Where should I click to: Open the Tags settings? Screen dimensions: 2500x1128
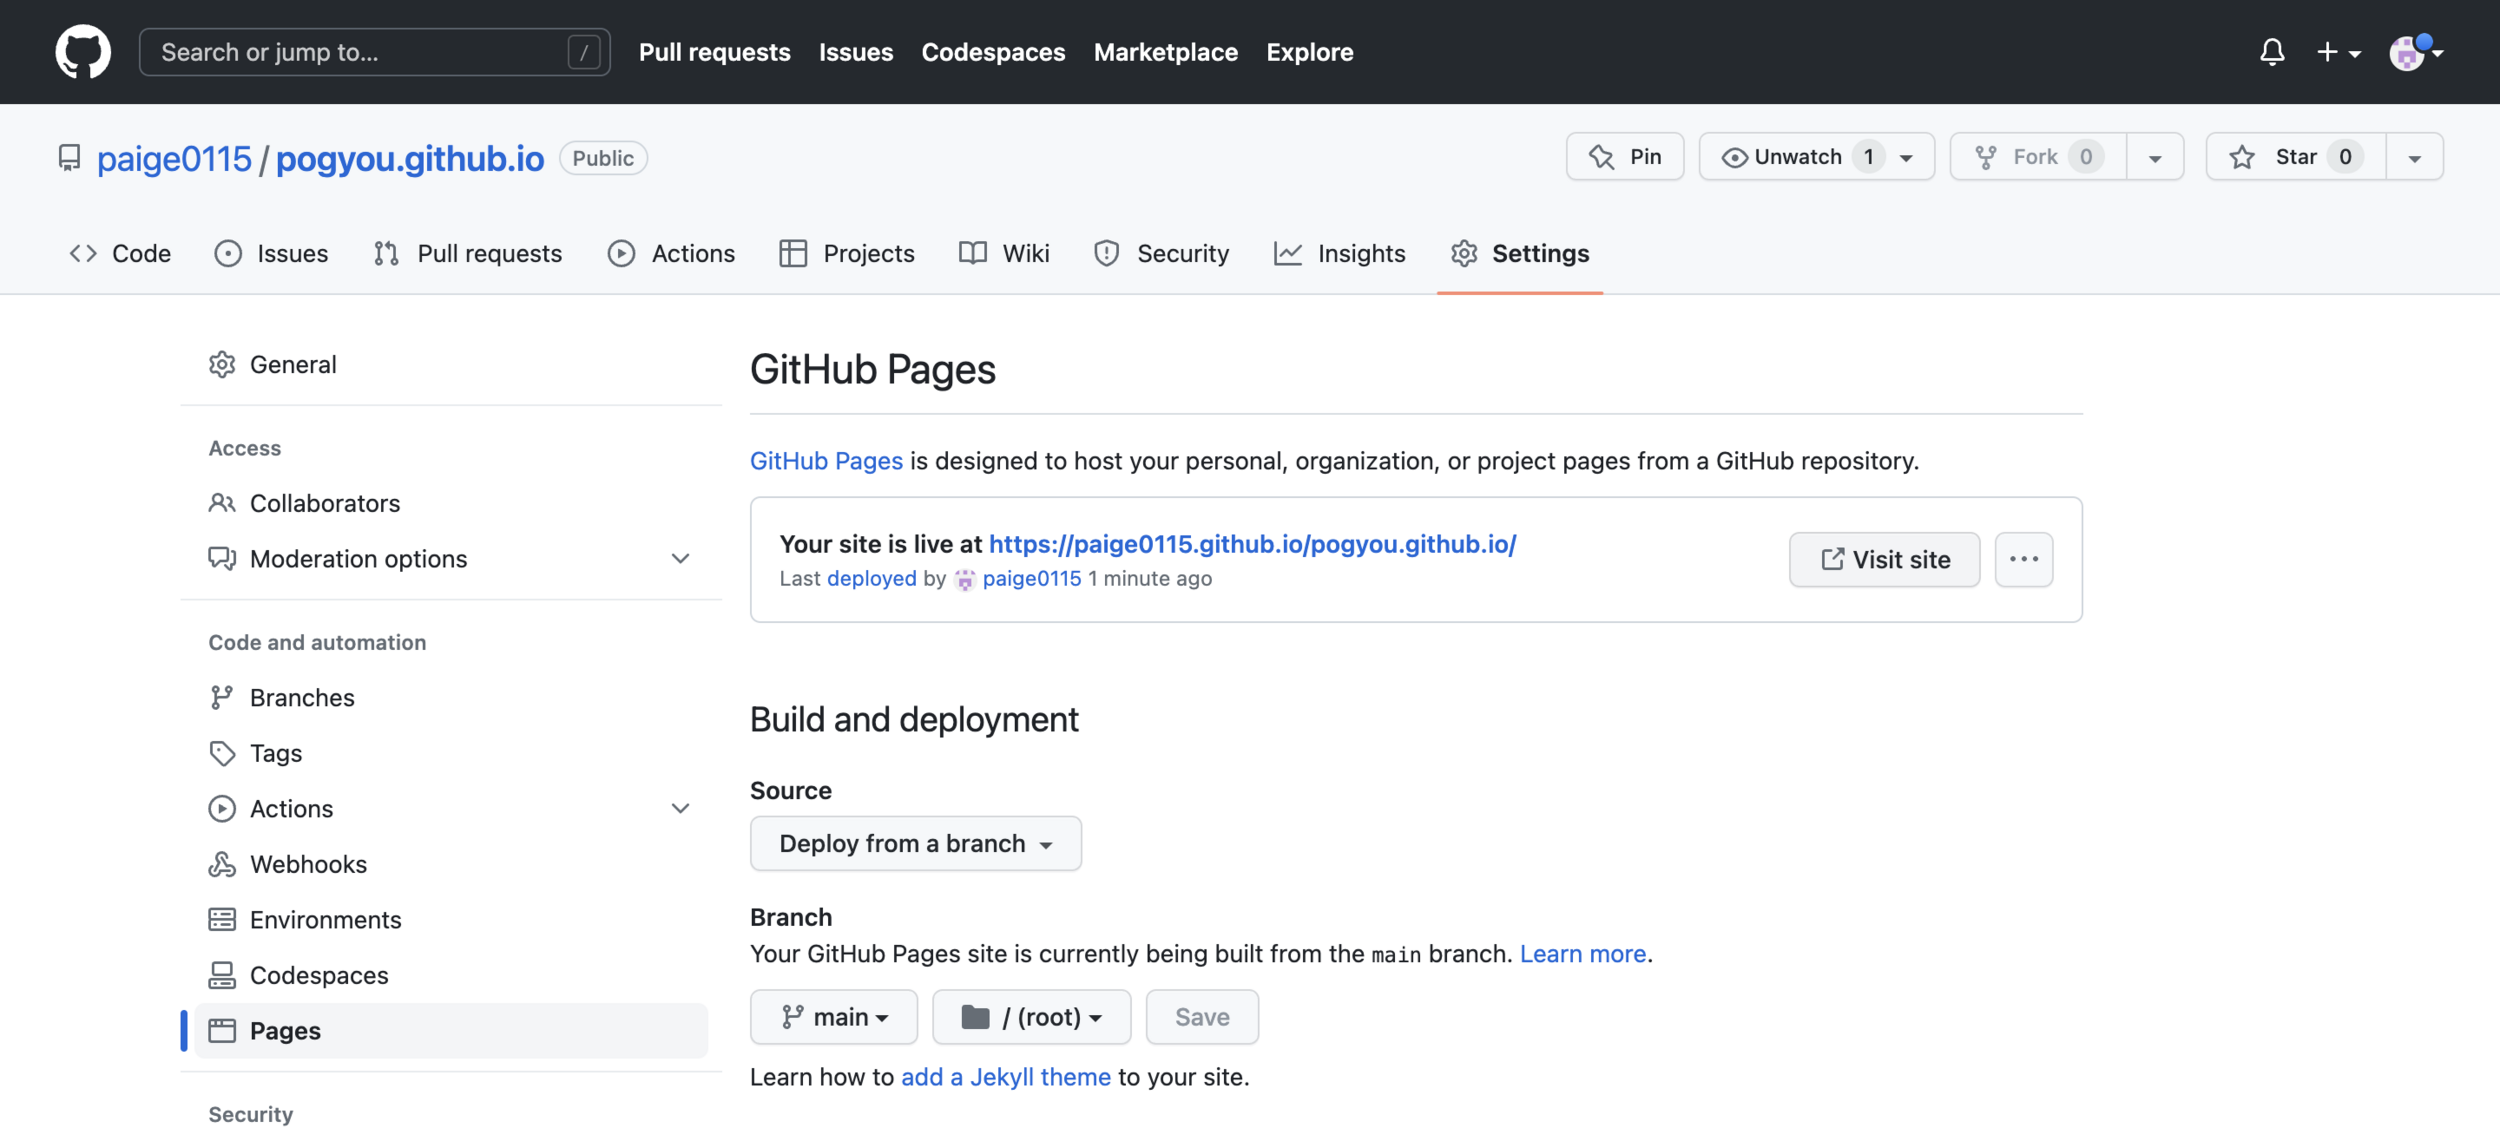tap(275, 753)
